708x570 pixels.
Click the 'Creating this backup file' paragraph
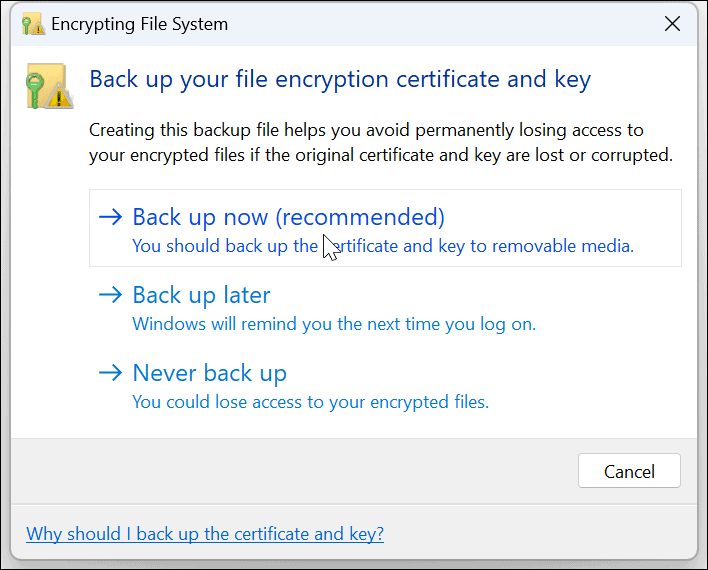click(380, 143)
